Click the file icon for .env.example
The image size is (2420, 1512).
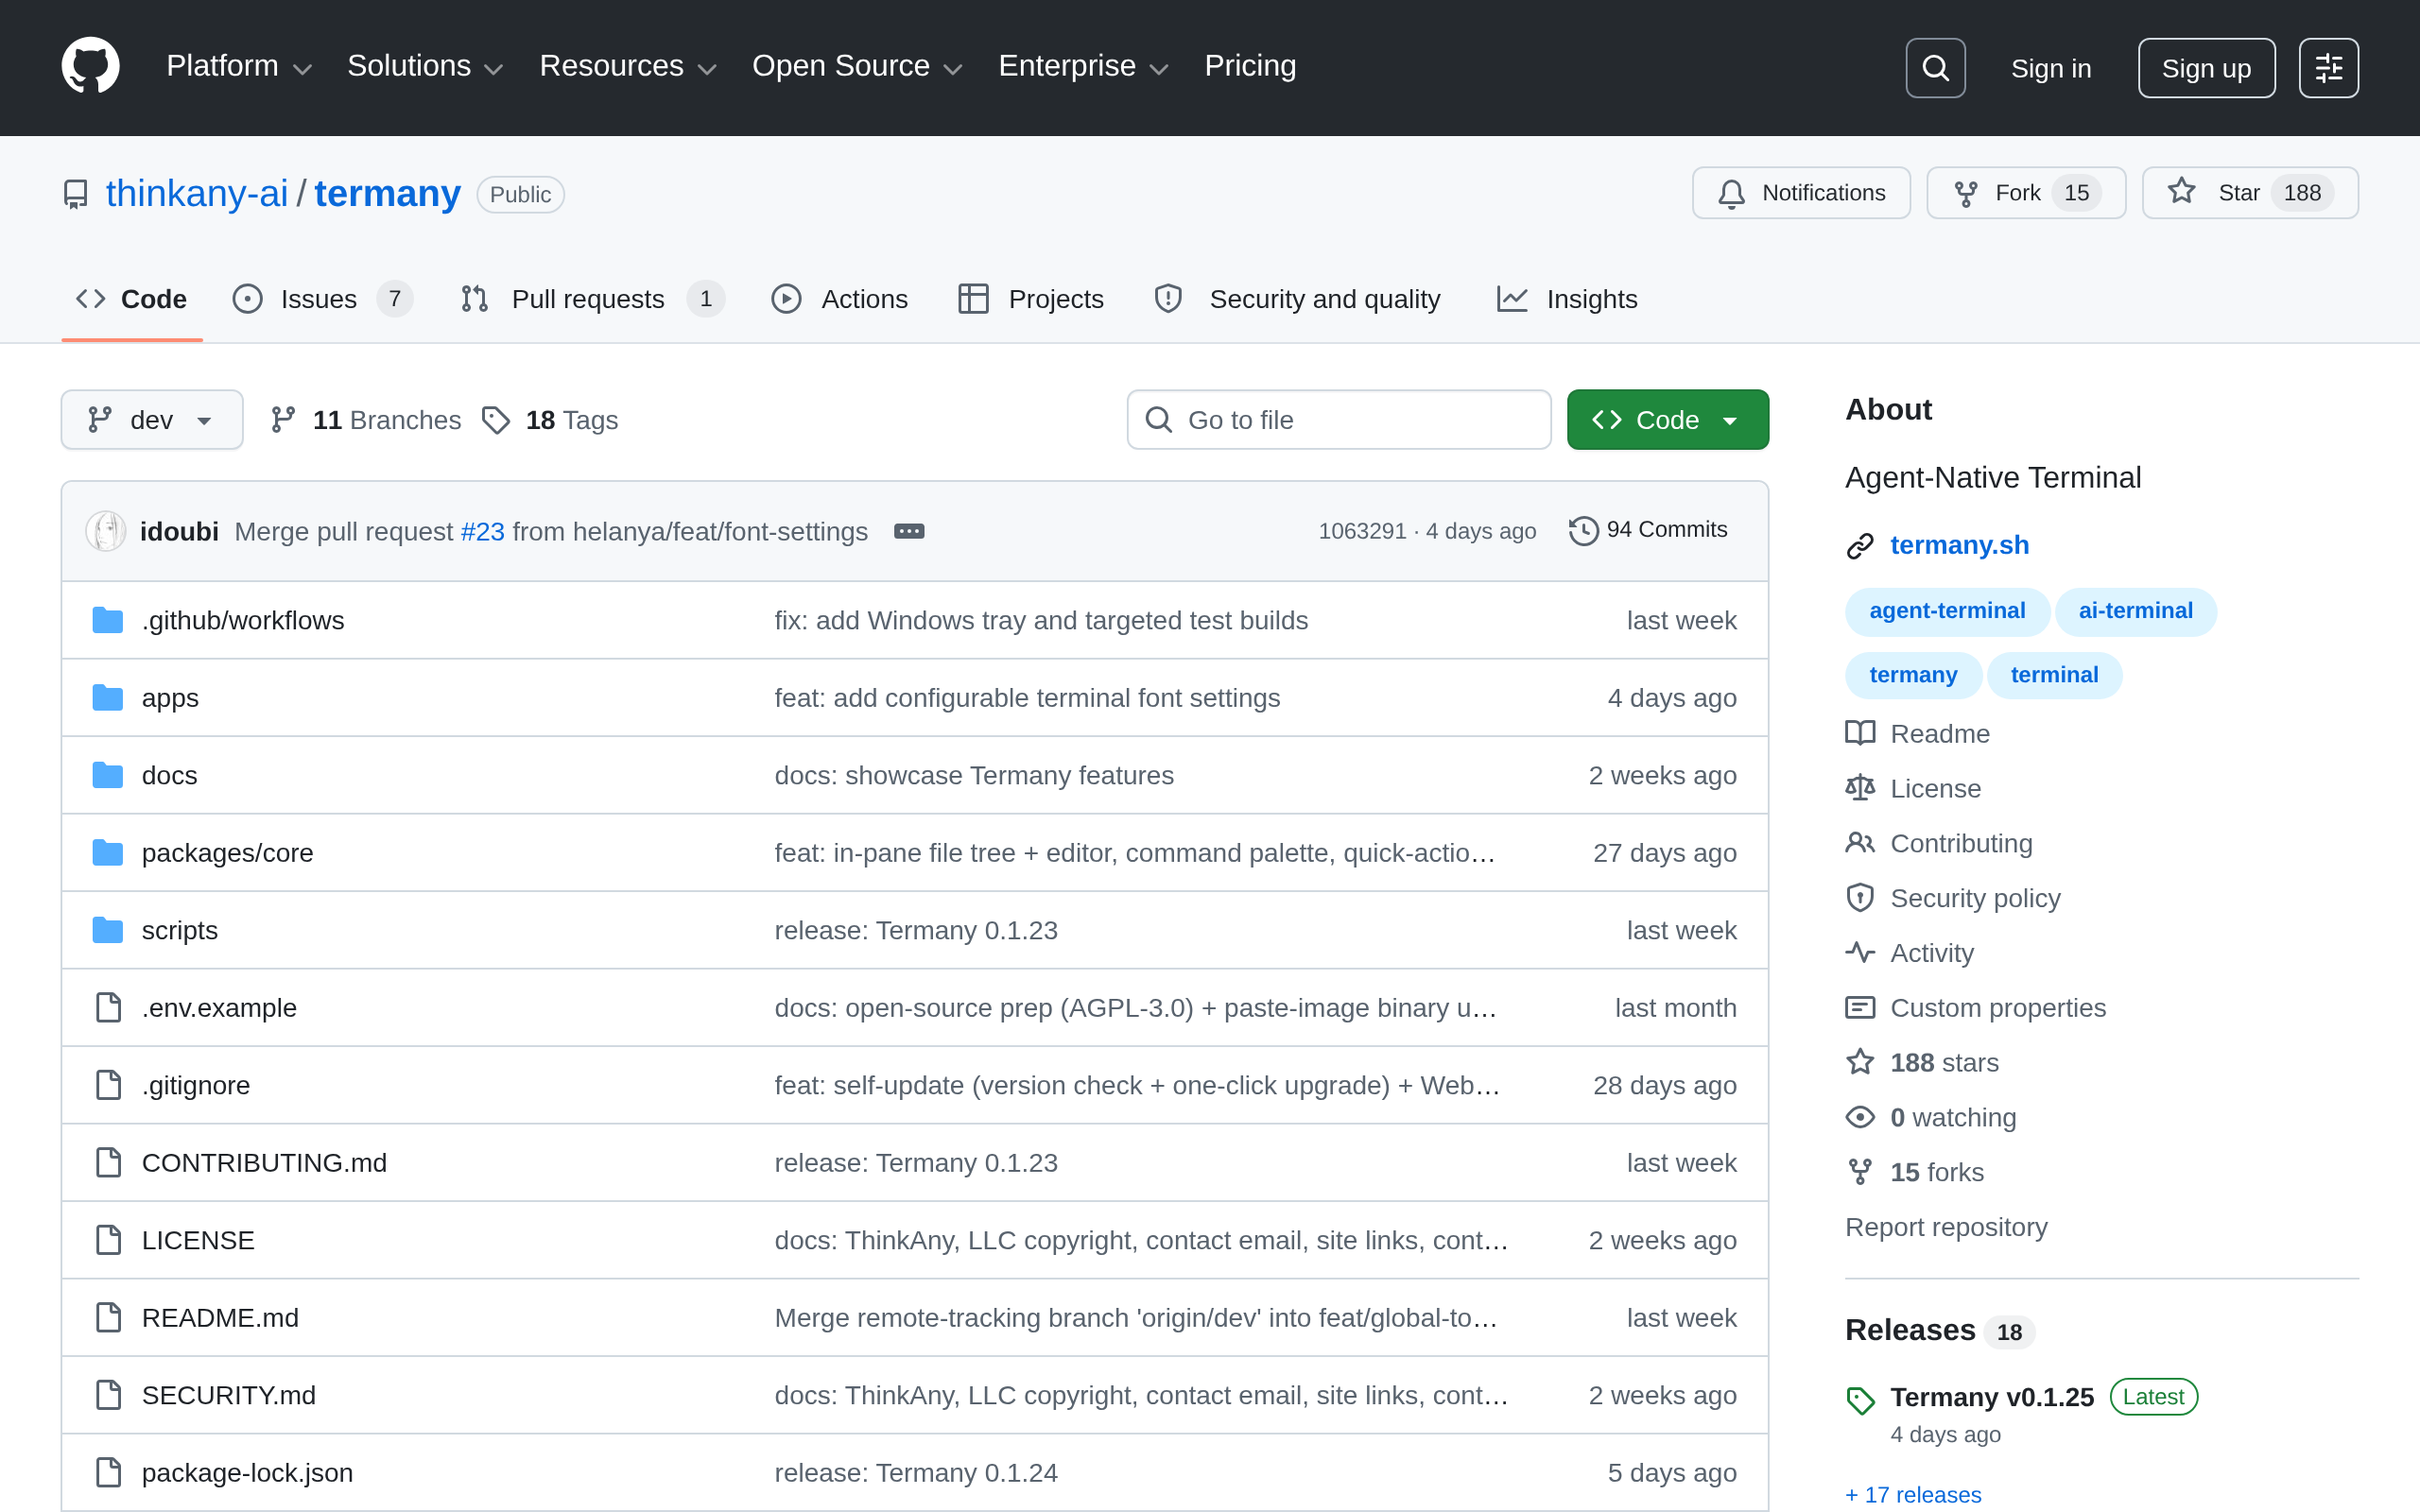pos(108,1008)
